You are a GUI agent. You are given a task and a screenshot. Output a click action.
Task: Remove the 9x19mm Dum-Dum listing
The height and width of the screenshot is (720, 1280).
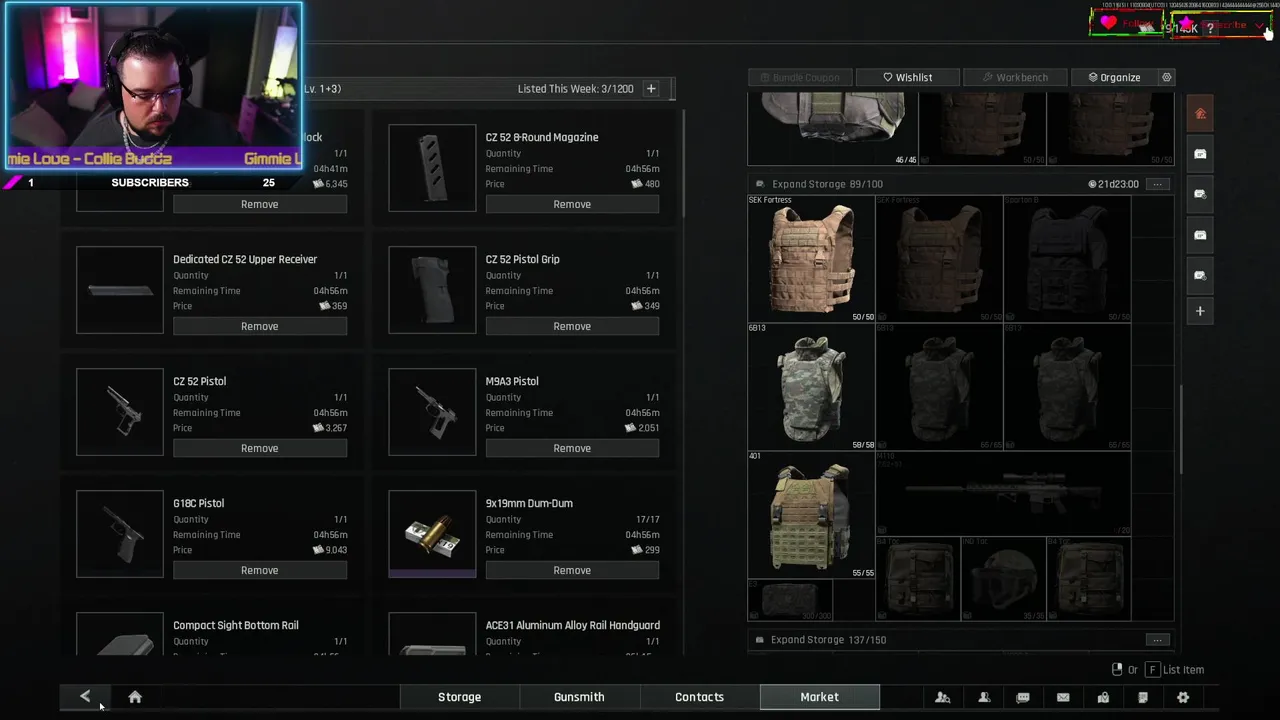(572, 570)
